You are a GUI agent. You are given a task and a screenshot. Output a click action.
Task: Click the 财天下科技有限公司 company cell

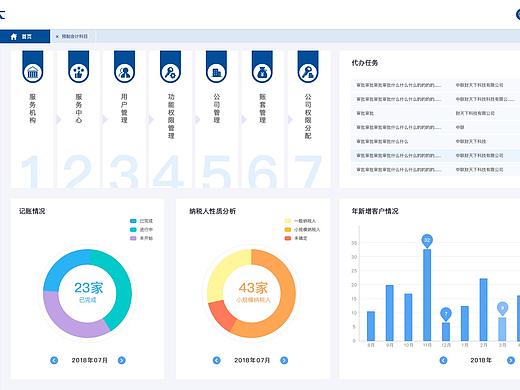475,113
